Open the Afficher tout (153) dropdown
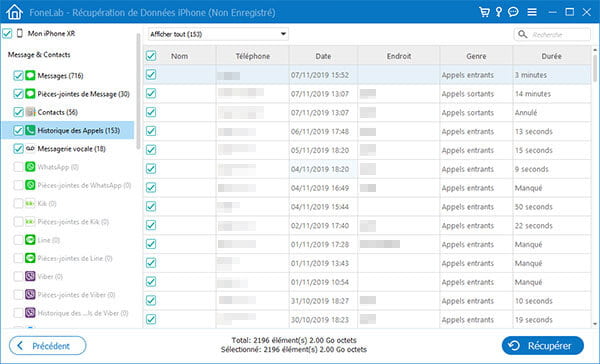Viewport: 600px width, 364px height. [218, 34]
